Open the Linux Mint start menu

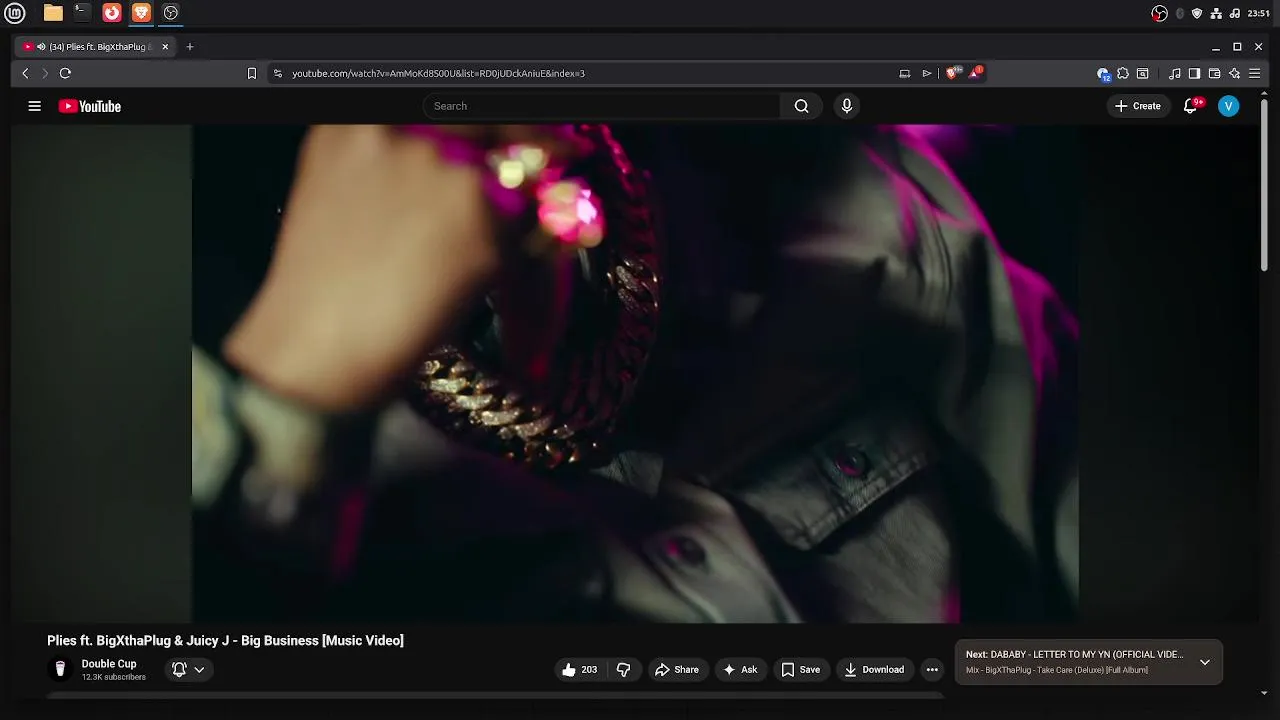[15, 13]
